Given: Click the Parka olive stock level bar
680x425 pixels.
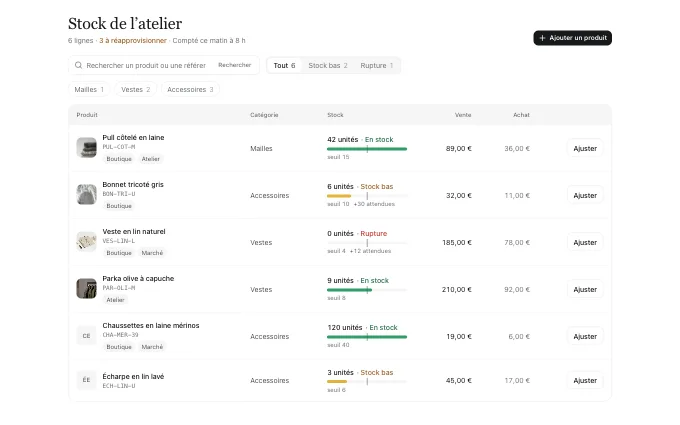Looking at the screenshot, I should [367, 290].
